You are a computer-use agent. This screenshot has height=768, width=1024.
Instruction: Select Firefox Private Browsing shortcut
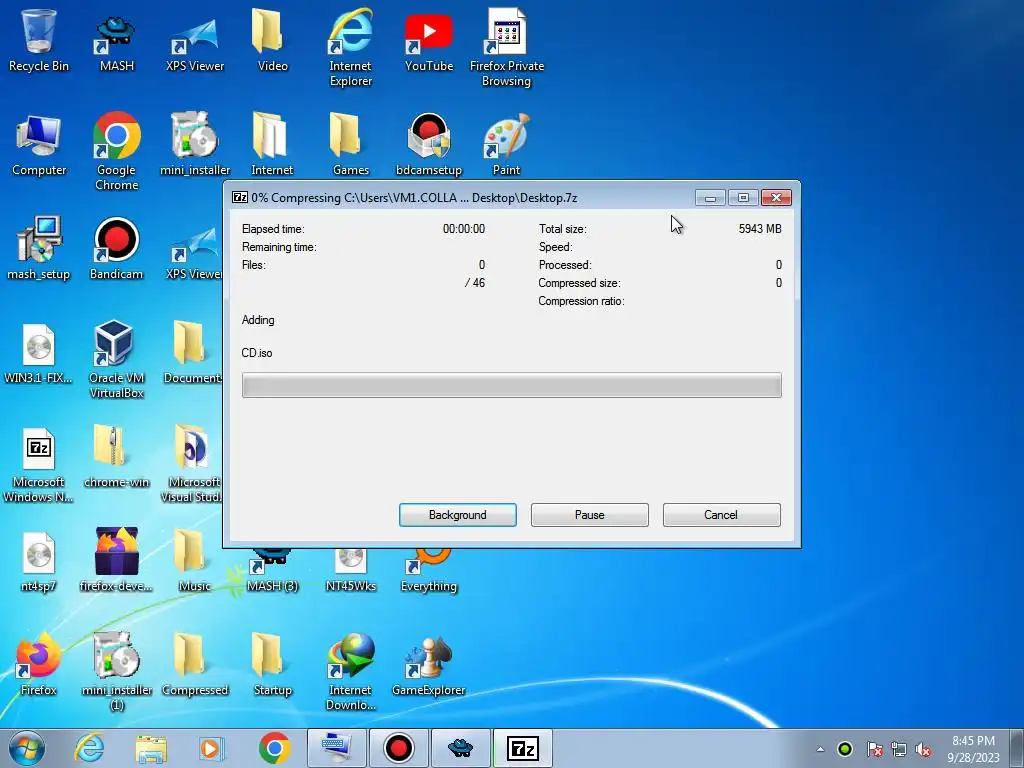(507, 47)
